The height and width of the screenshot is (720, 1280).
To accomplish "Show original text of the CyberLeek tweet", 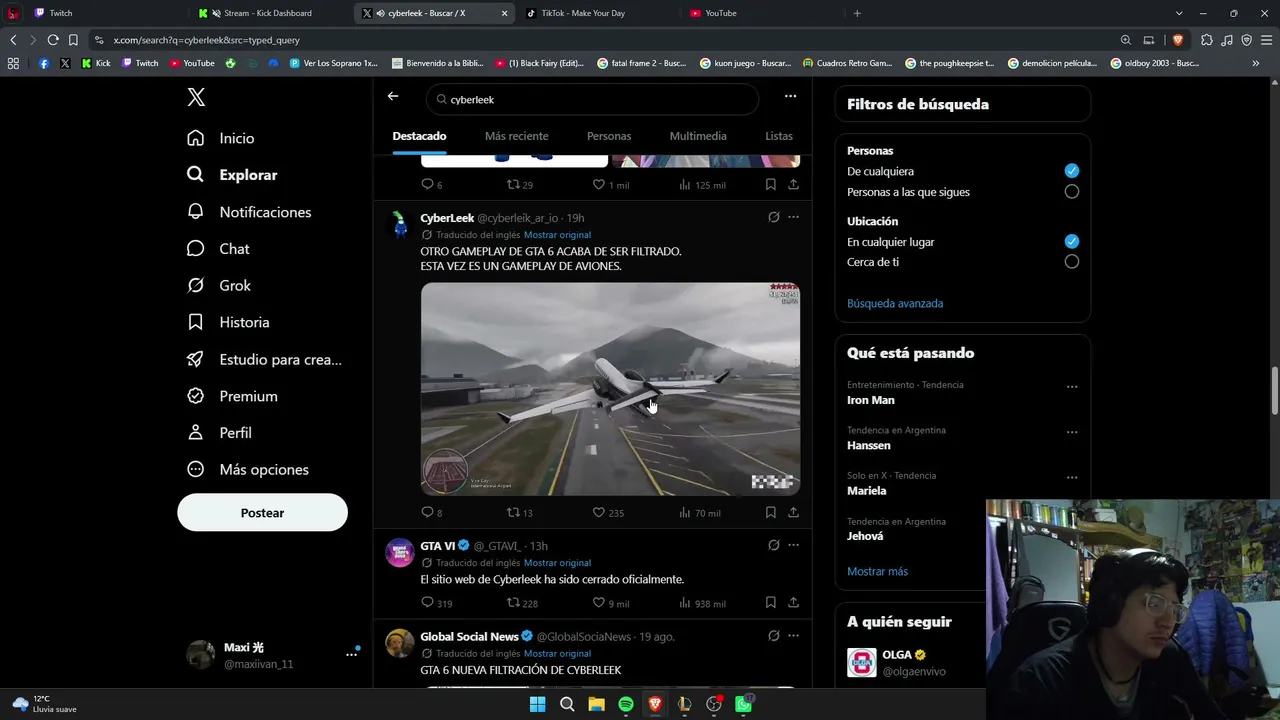I will (x=557, y=235).
